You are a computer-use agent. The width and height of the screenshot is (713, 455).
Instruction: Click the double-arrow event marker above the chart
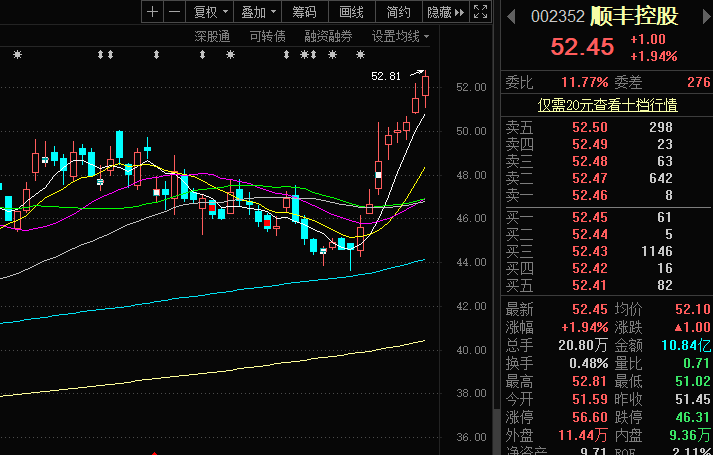(104, 54)
